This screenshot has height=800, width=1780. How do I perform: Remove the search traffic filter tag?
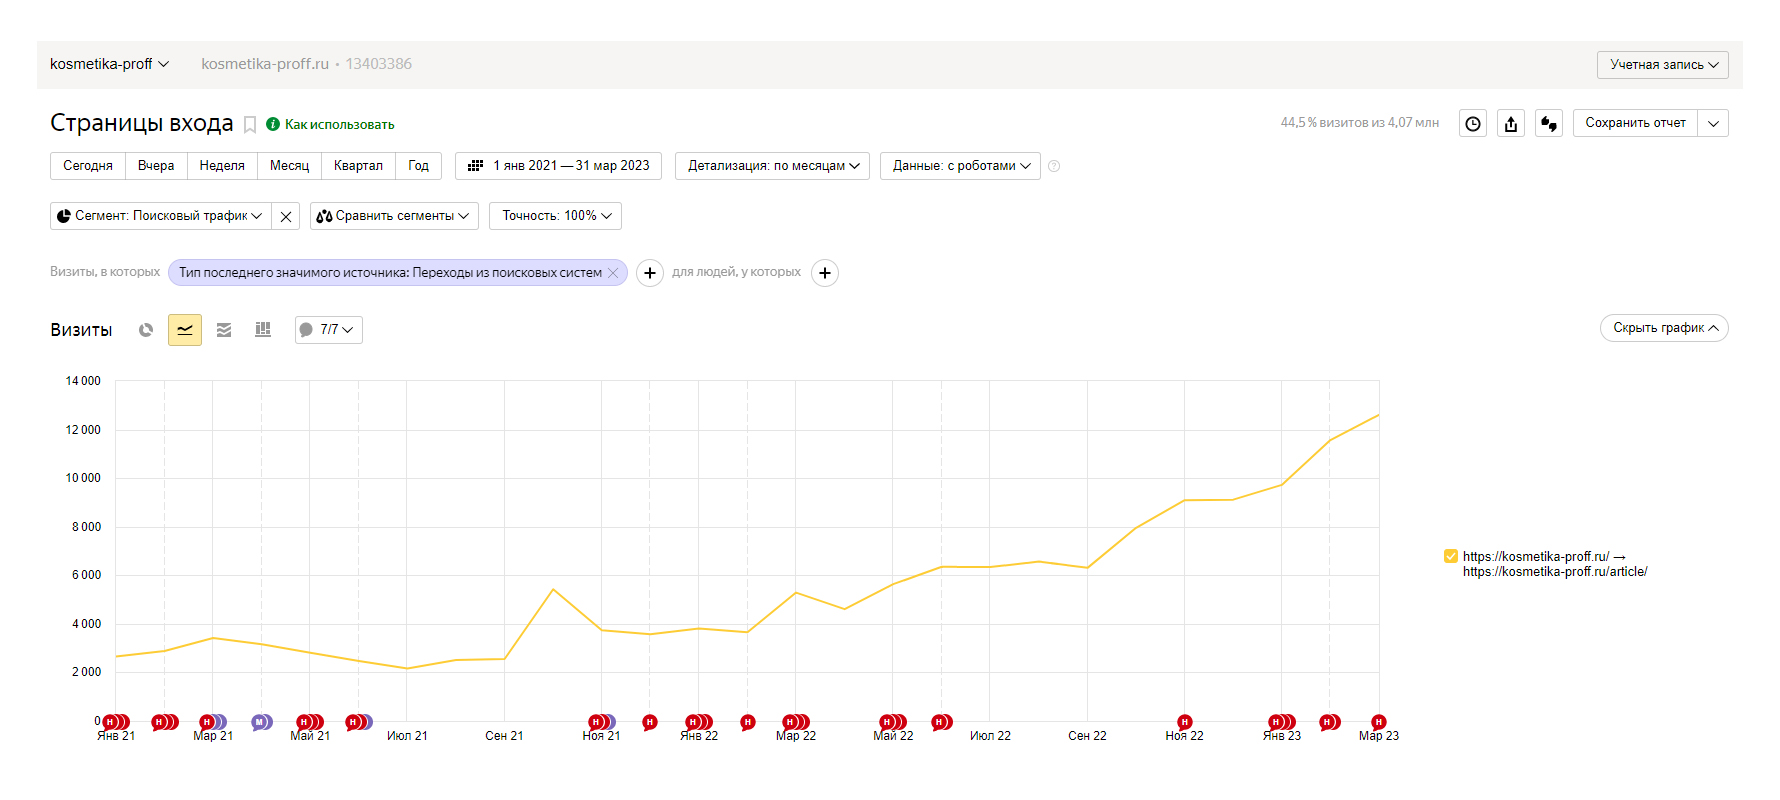pos(613,273)
